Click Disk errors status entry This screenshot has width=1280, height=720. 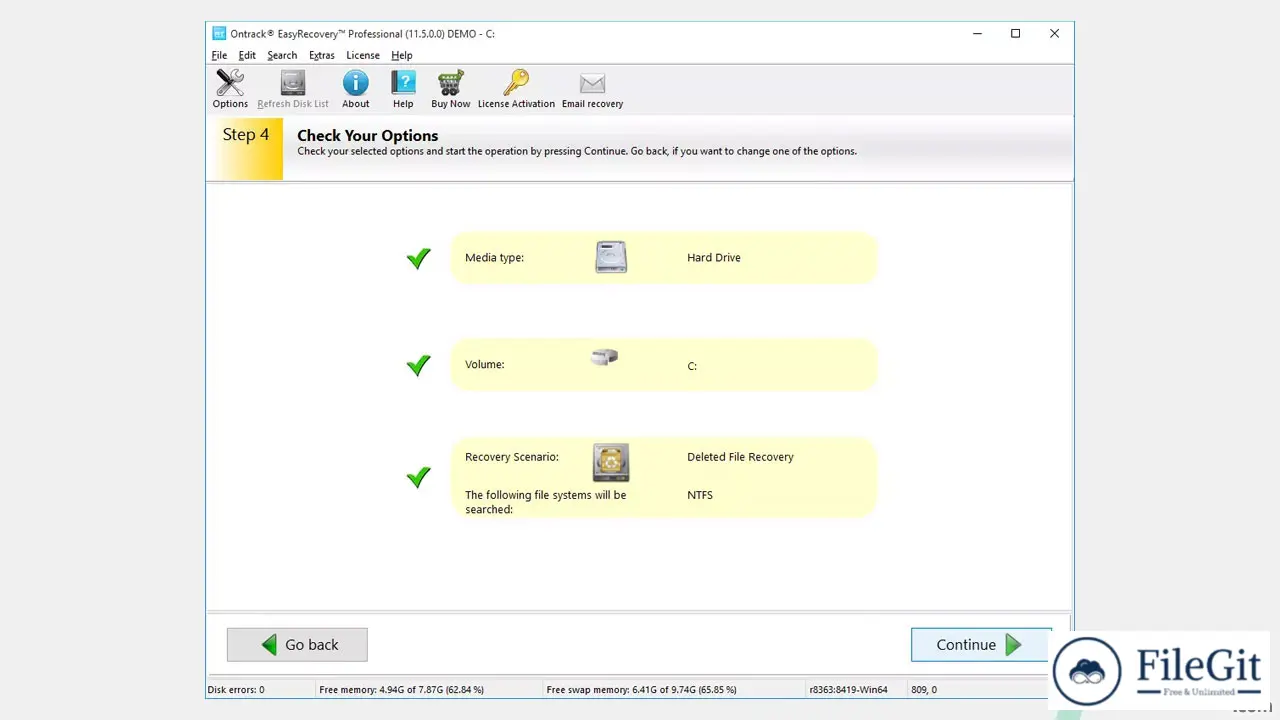(236, 690)
